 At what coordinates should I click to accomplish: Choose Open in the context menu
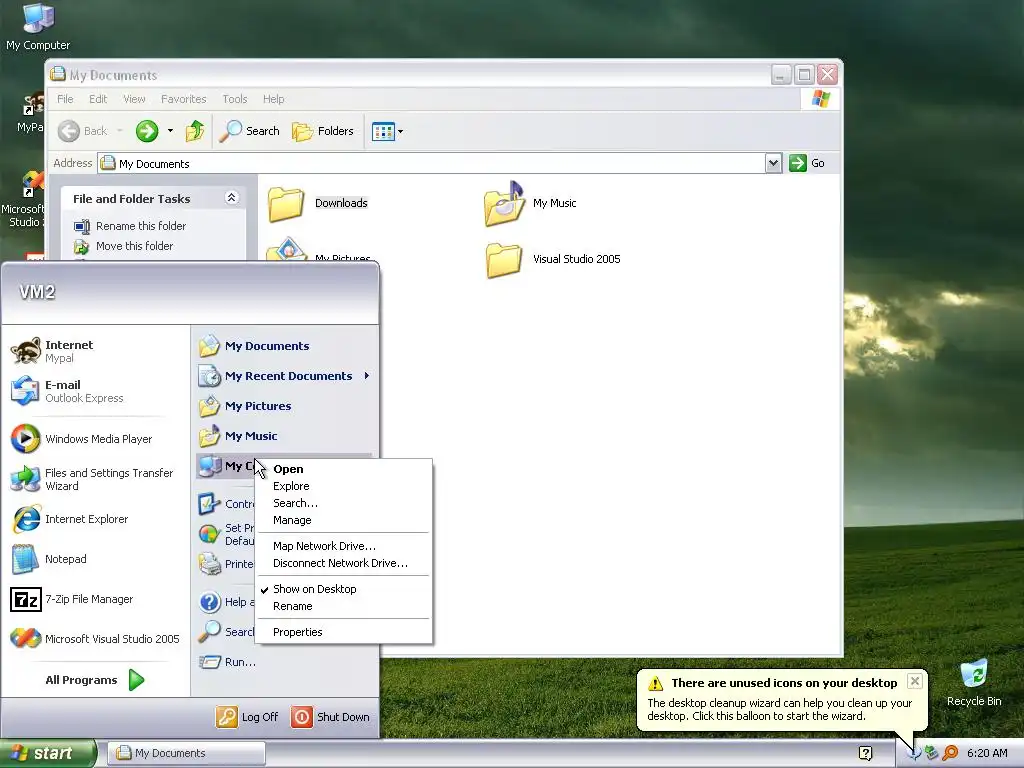pyautogui.click(x=344, y=469)
